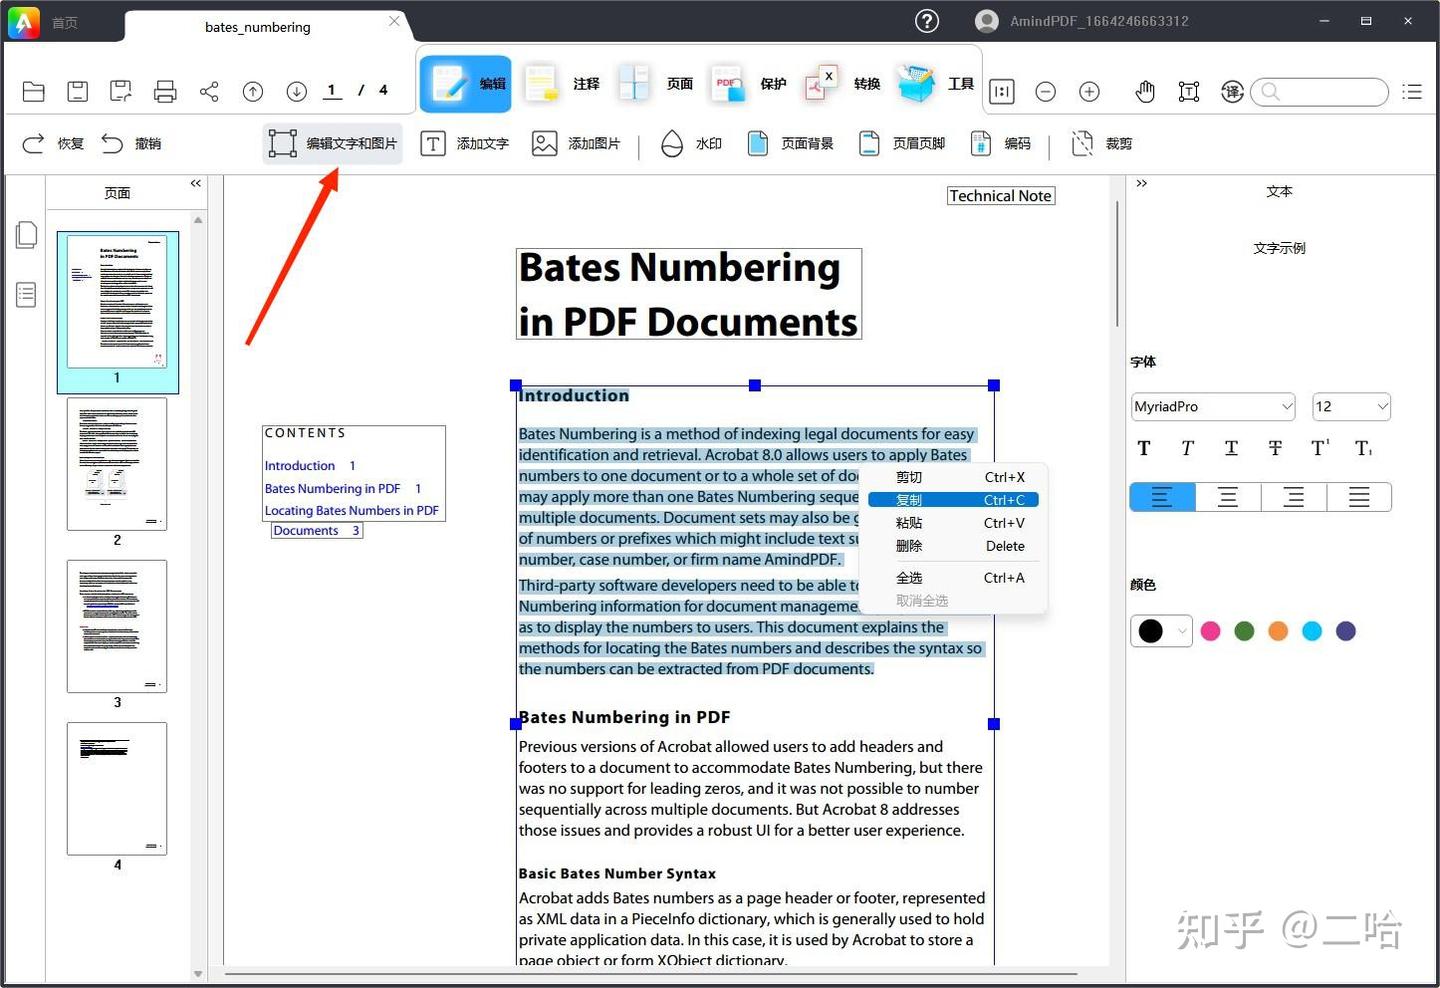
Task: Set text alignment to center
Action: click(x=1228, y=497)
